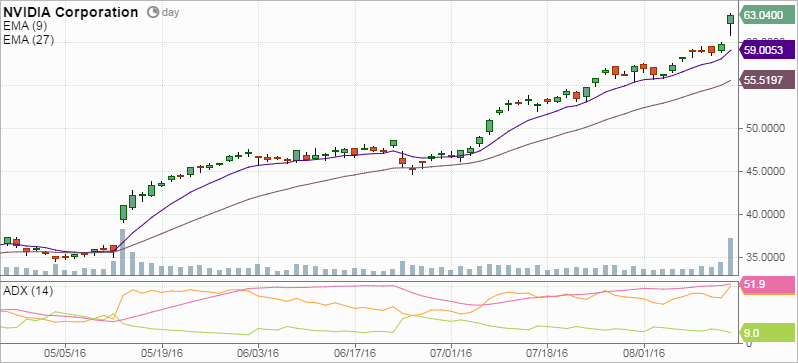
Task: Click the 07/01/16 date axis label
Action: coord(451,353)
